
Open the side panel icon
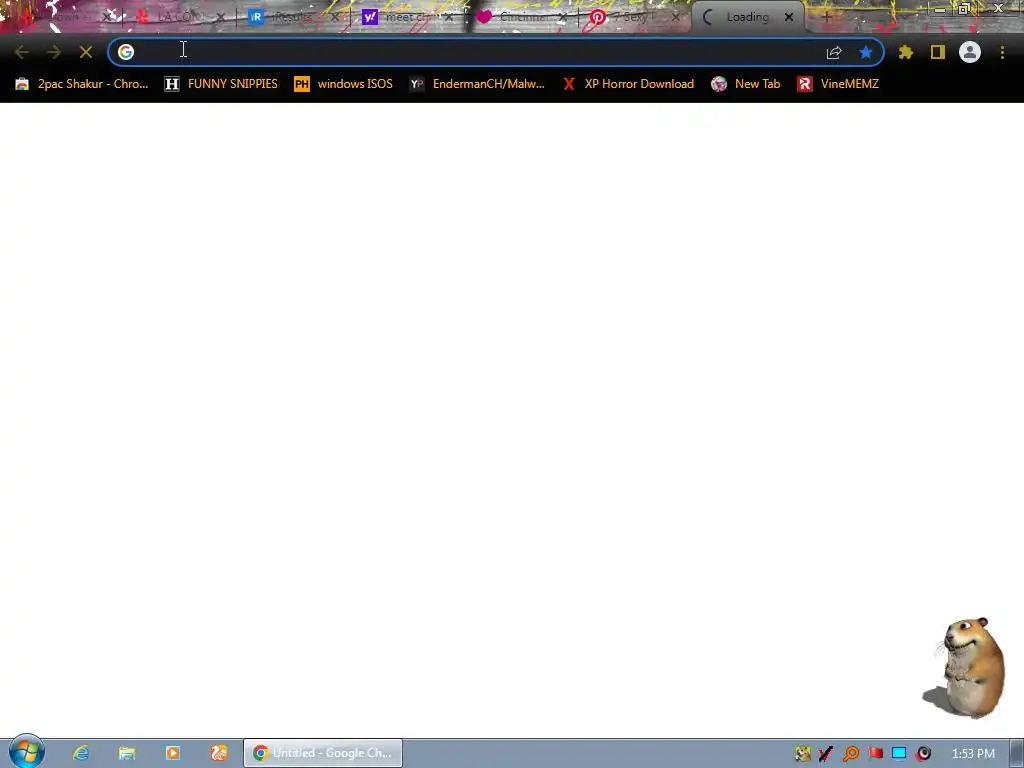tap(938, 52)
